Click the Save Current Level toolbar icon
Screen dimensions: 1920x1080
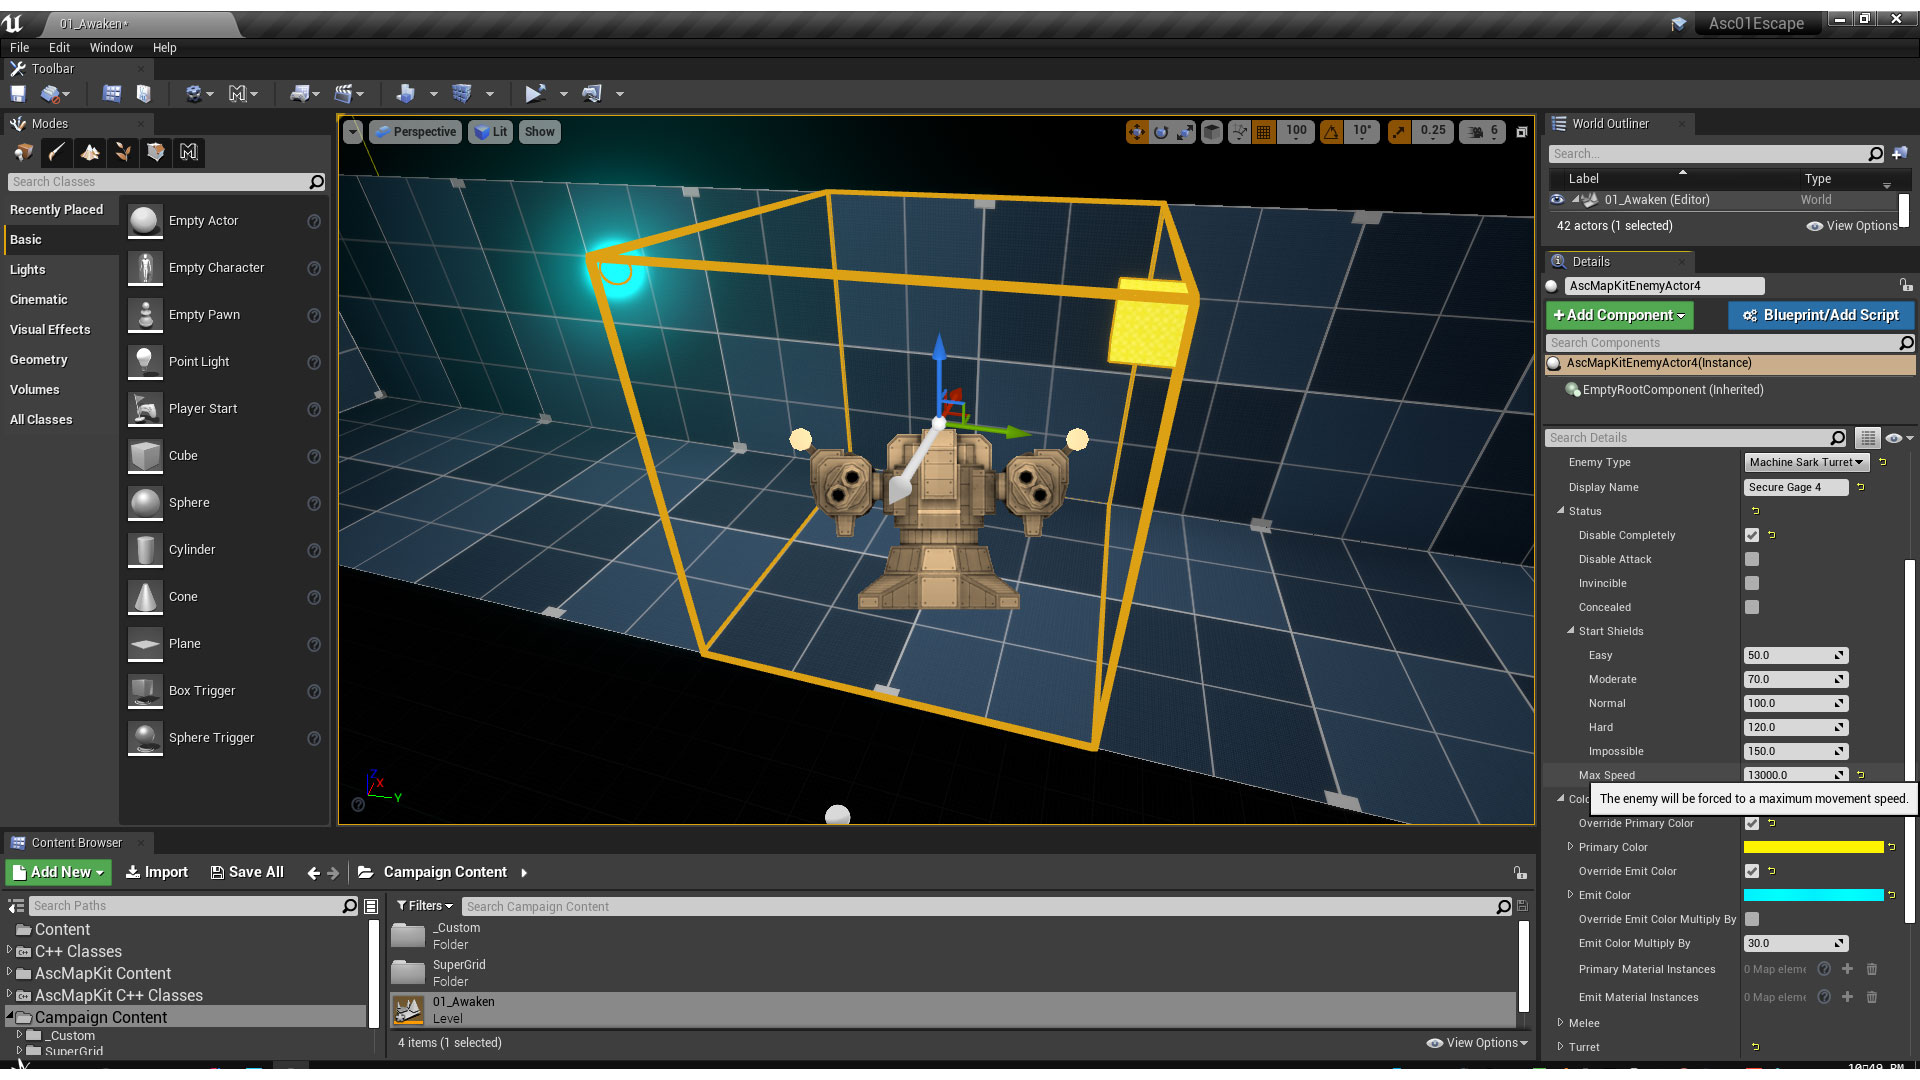18,93
